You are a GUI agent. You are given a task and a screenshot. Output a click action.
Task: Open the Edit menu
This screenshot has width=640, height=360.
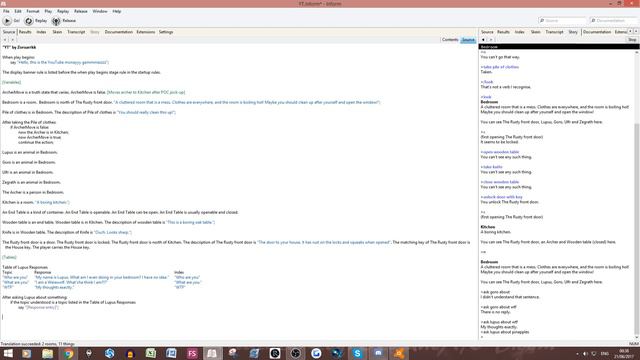coord(18,11)
